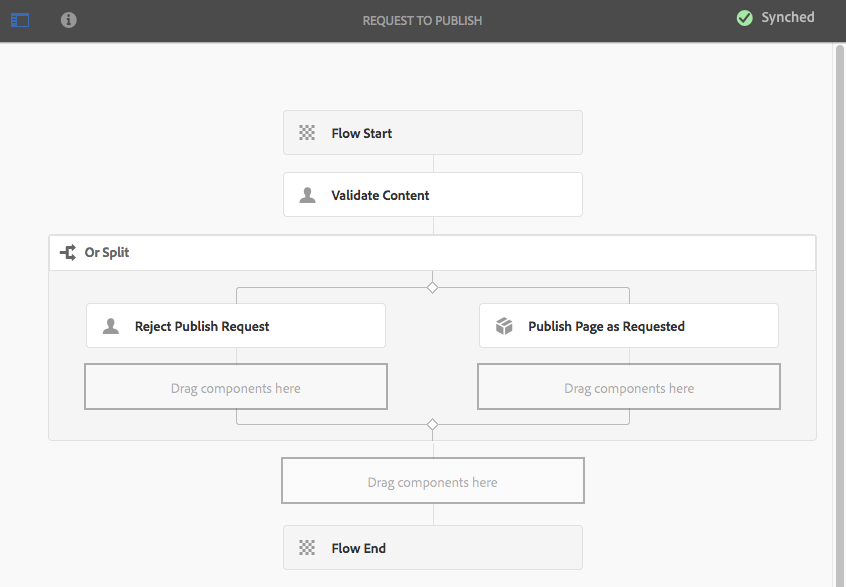846x587 pixels.
Task: Open the page information icon
Action: click(x=68, y=20)
